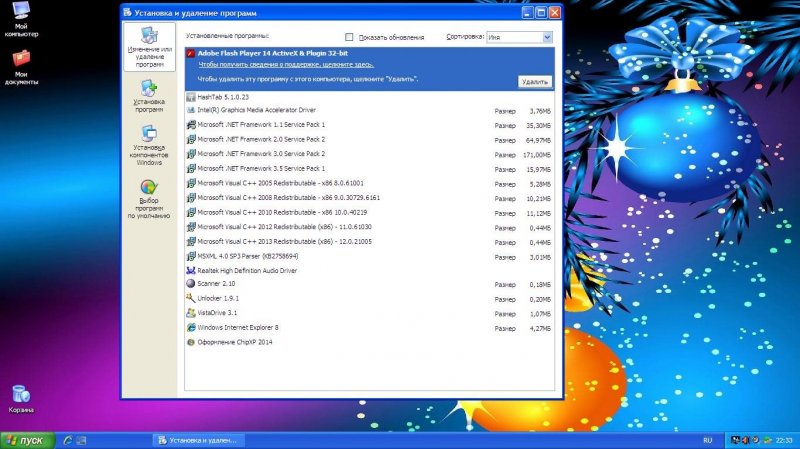Click the HashTab 5.1.0.23 icon

coord(191,97)
